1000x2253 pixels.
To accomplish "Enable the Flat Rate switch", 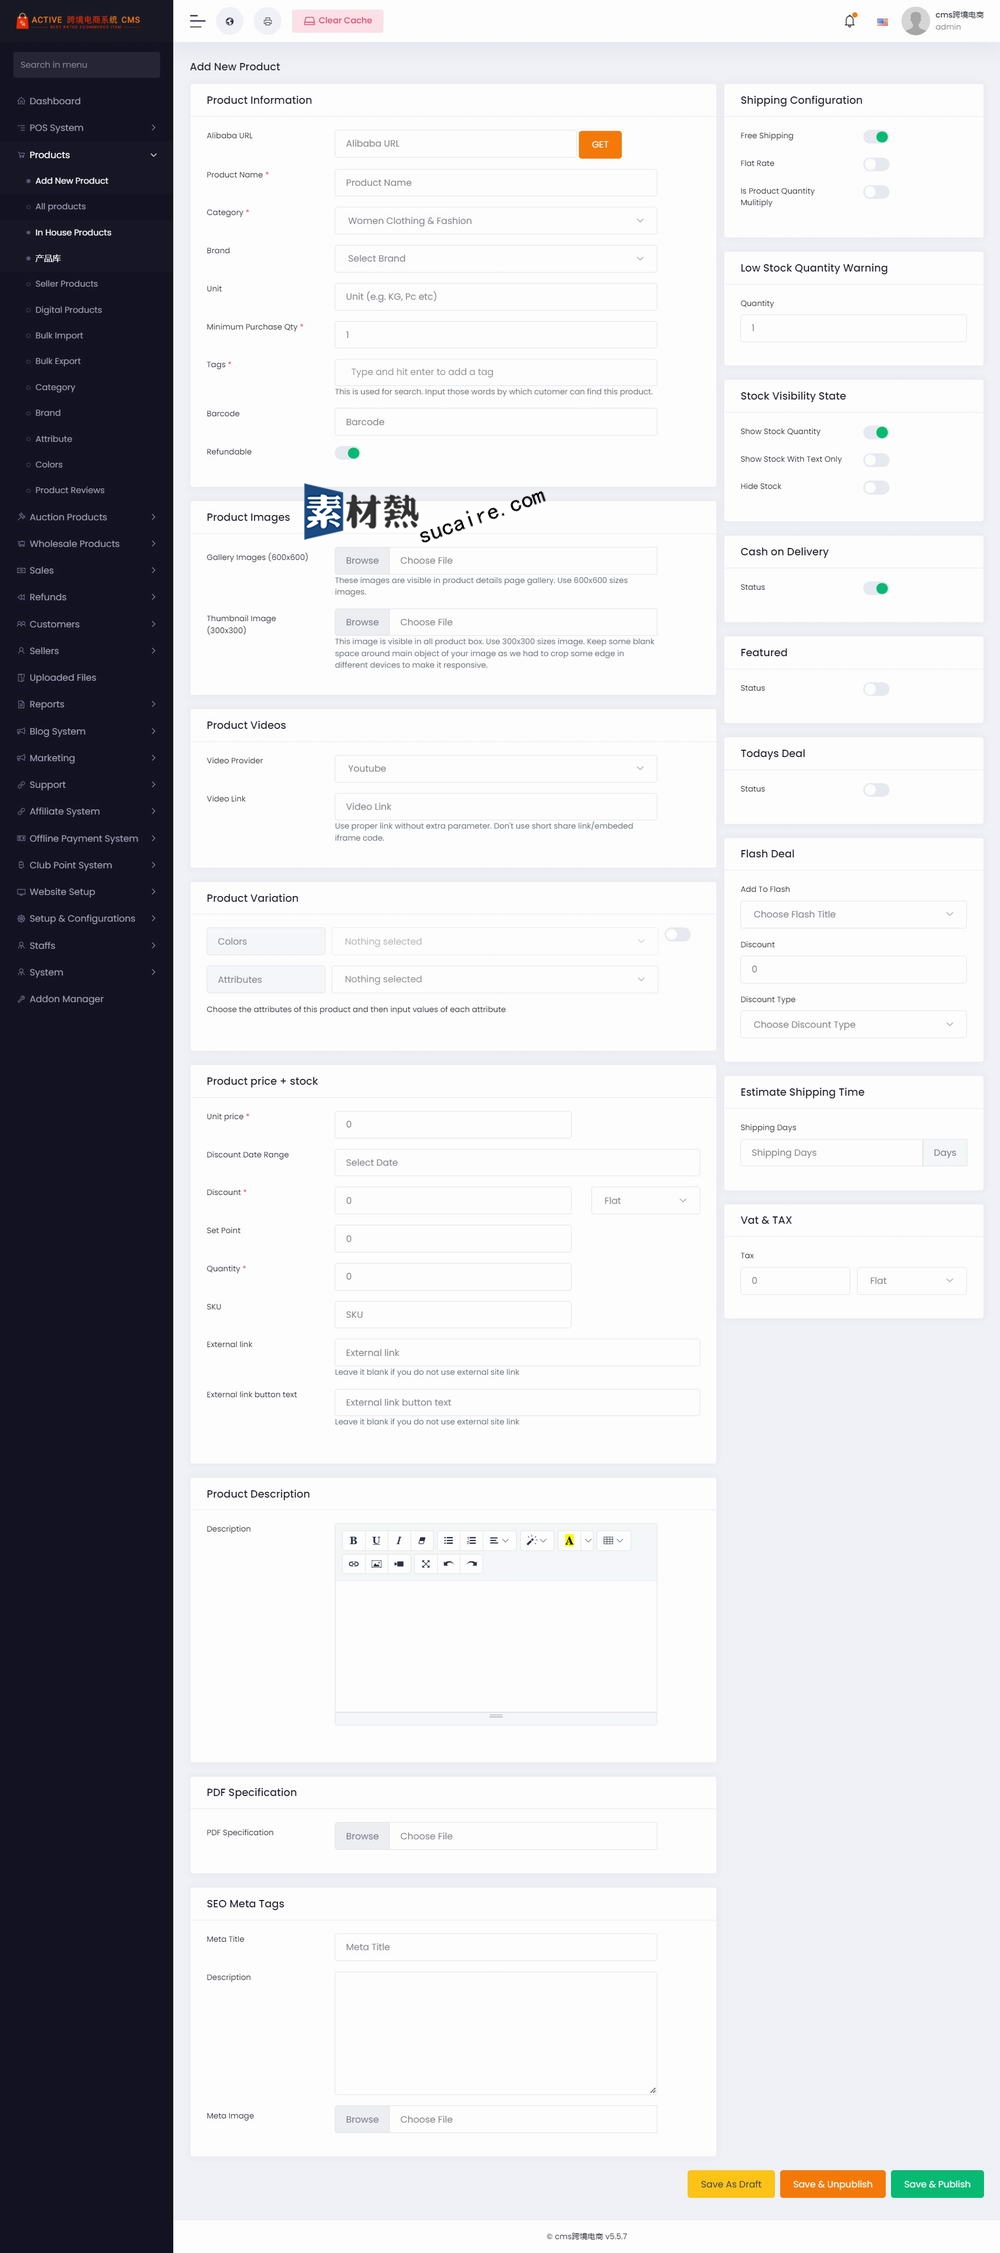I will coord(876,164).
